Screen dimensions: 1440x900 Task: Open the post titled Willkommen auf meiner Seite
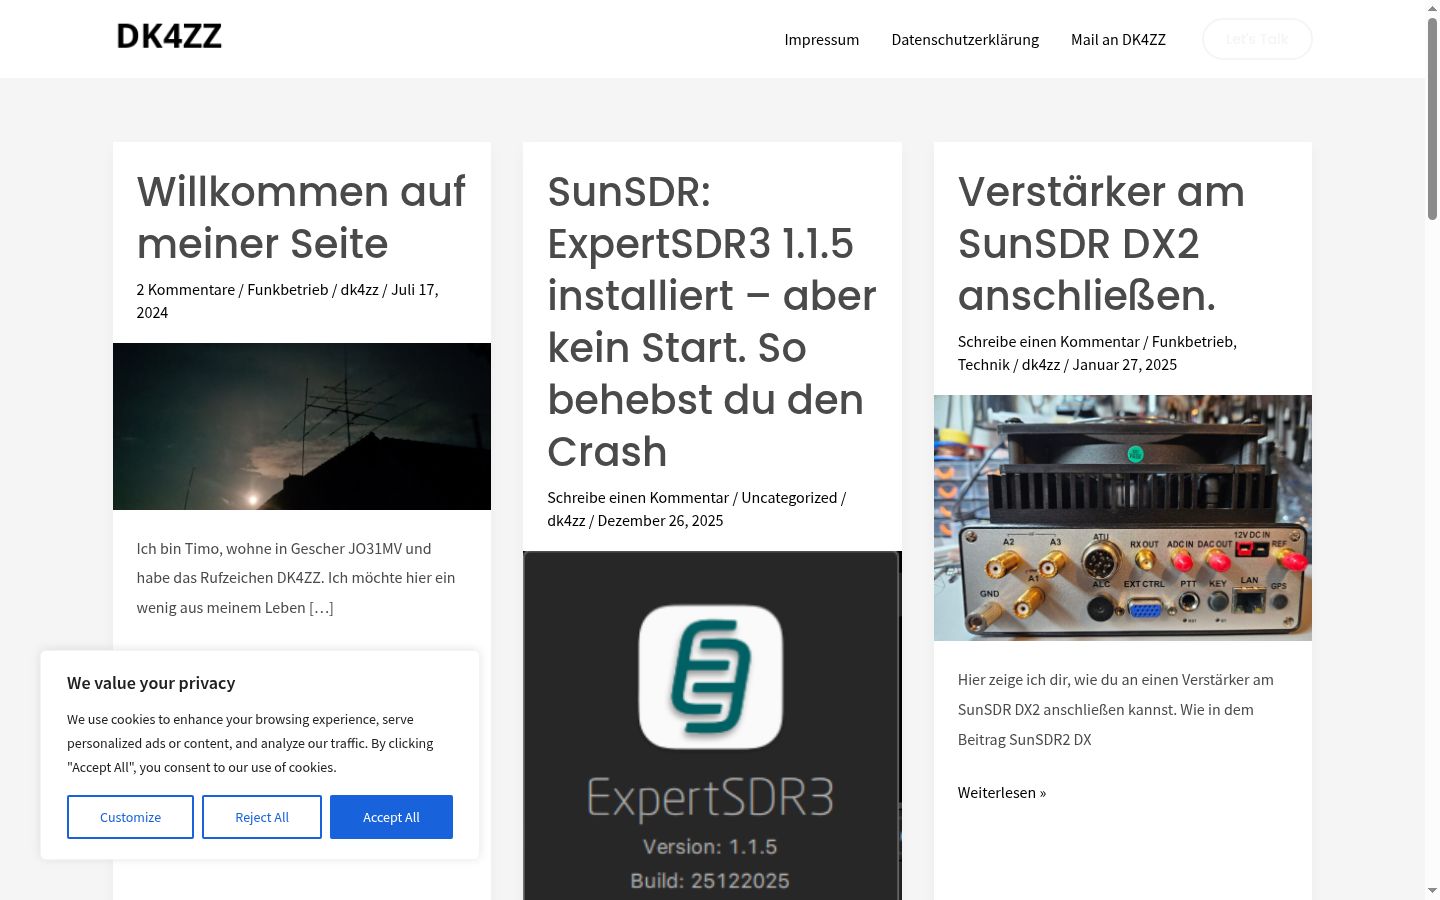(301, 217)
